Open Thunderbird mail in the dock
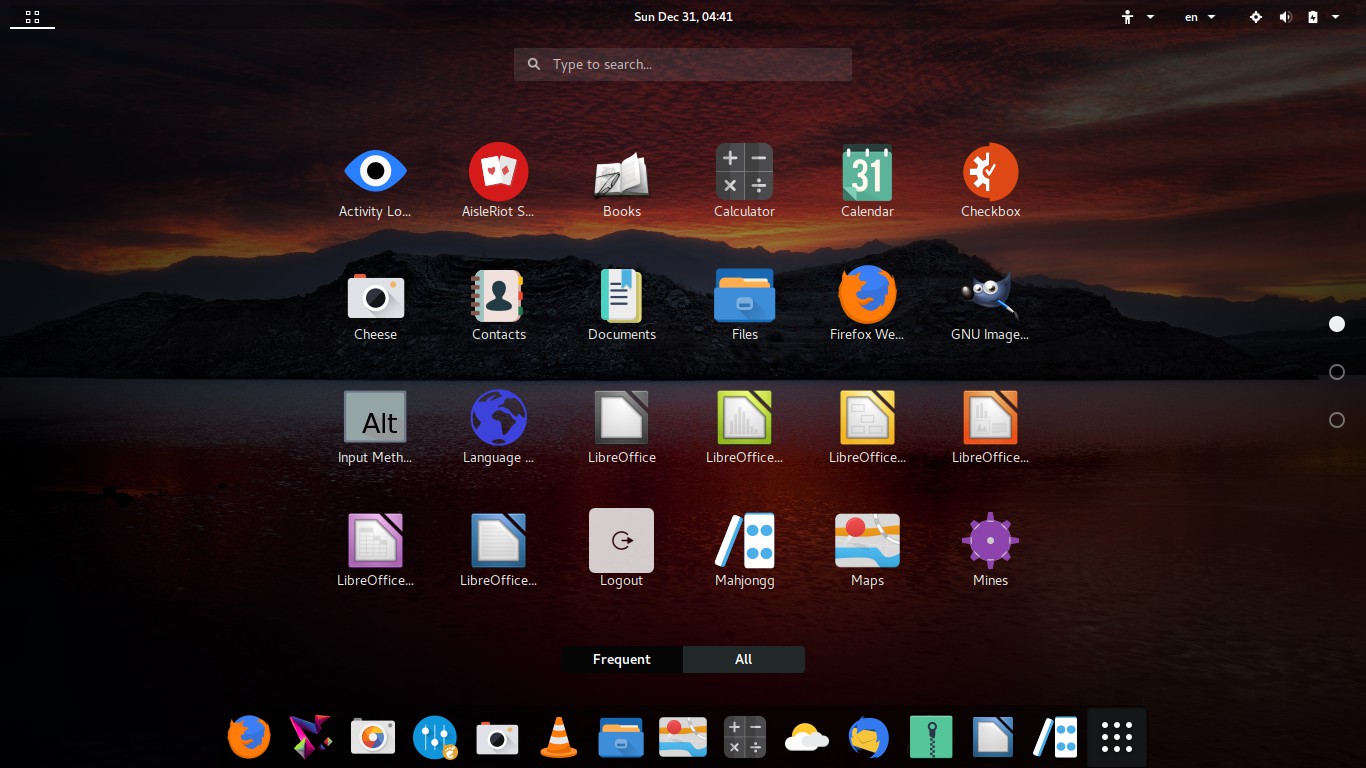Screen dimensions: 1366x768 (869, 738)
